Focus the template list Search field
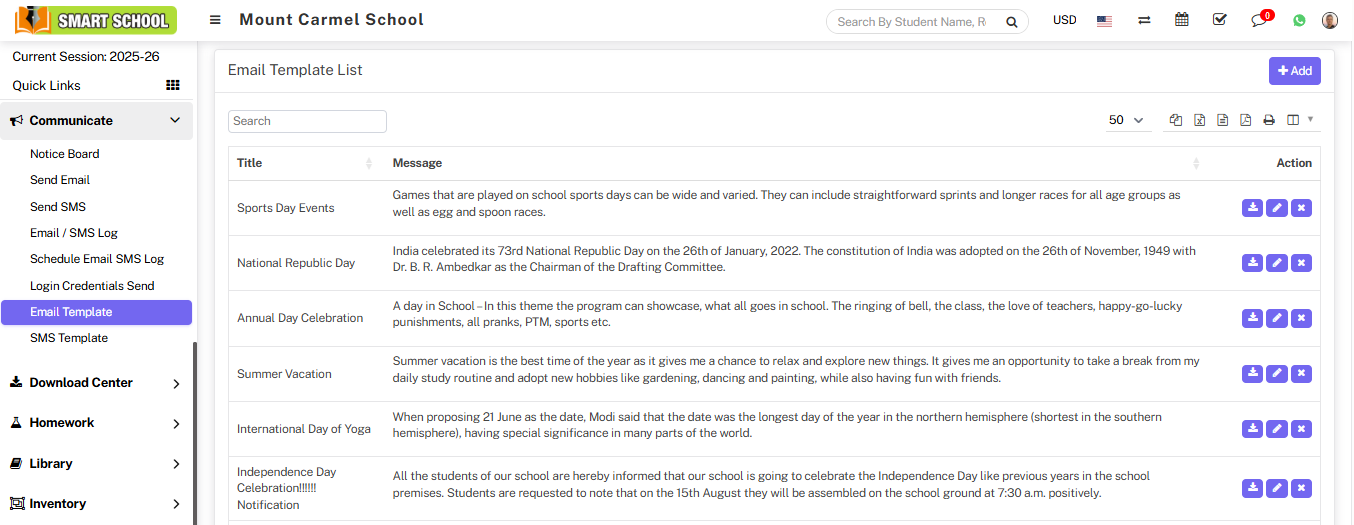The width and height of the screenshot is (1354, 525). (x=307, y=121)
